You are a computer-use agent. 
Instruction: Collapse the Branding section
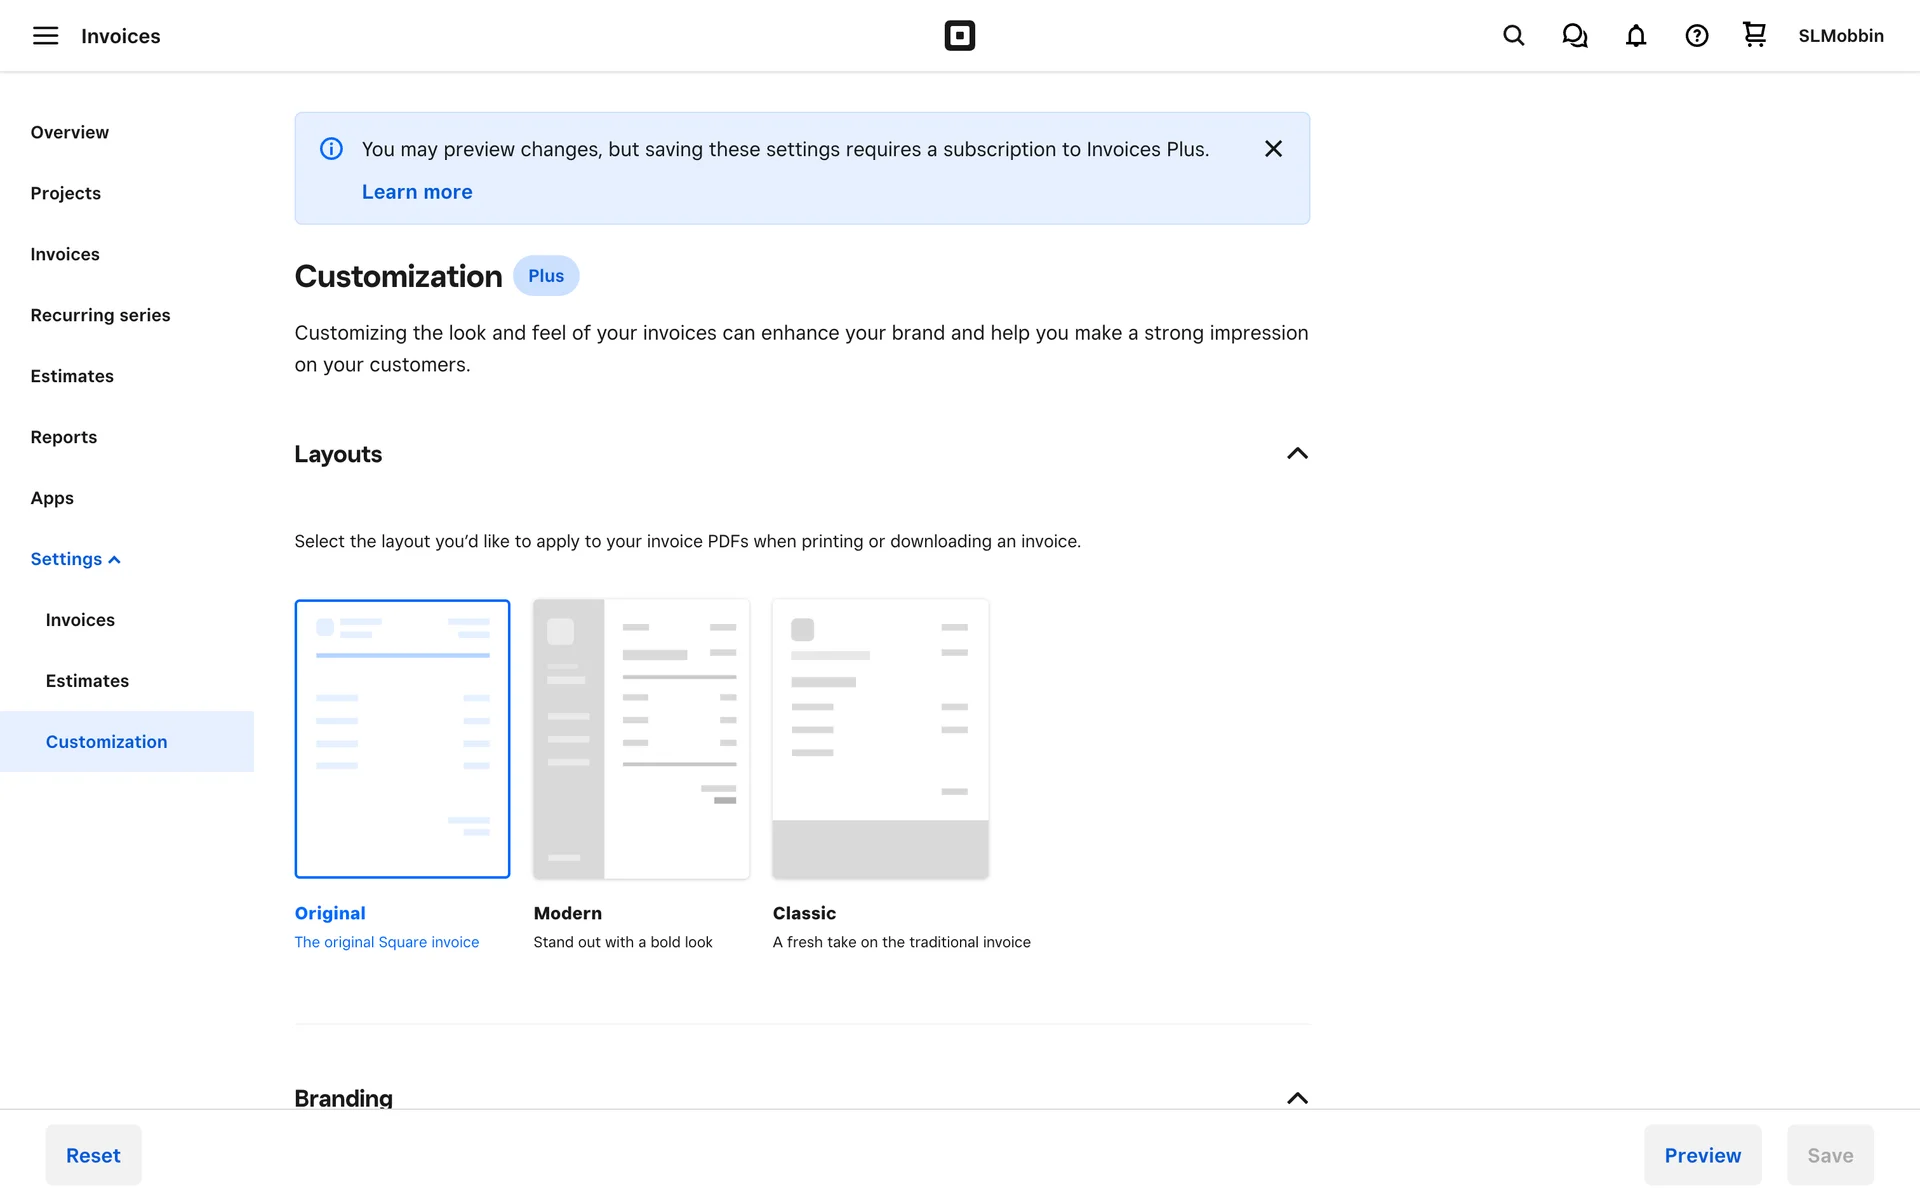point(1296,1097)
